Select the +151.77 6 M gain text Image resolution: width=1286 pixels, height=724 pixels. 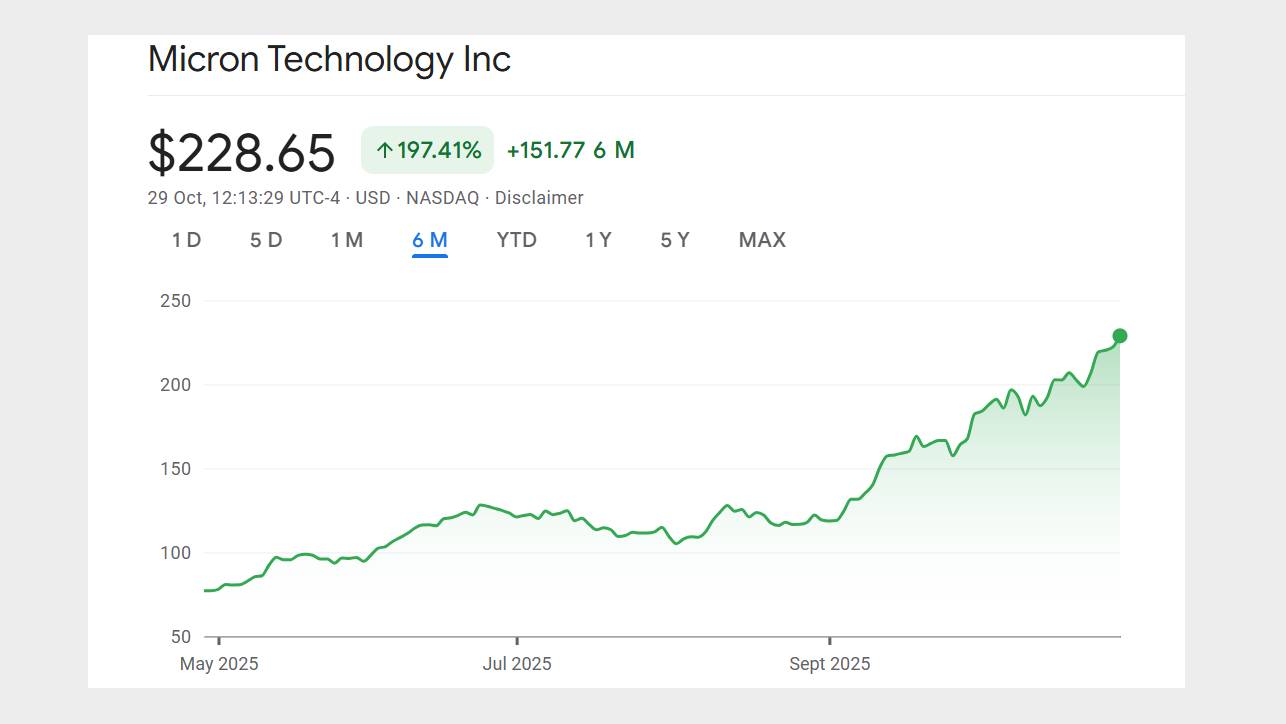coord(571,150)
